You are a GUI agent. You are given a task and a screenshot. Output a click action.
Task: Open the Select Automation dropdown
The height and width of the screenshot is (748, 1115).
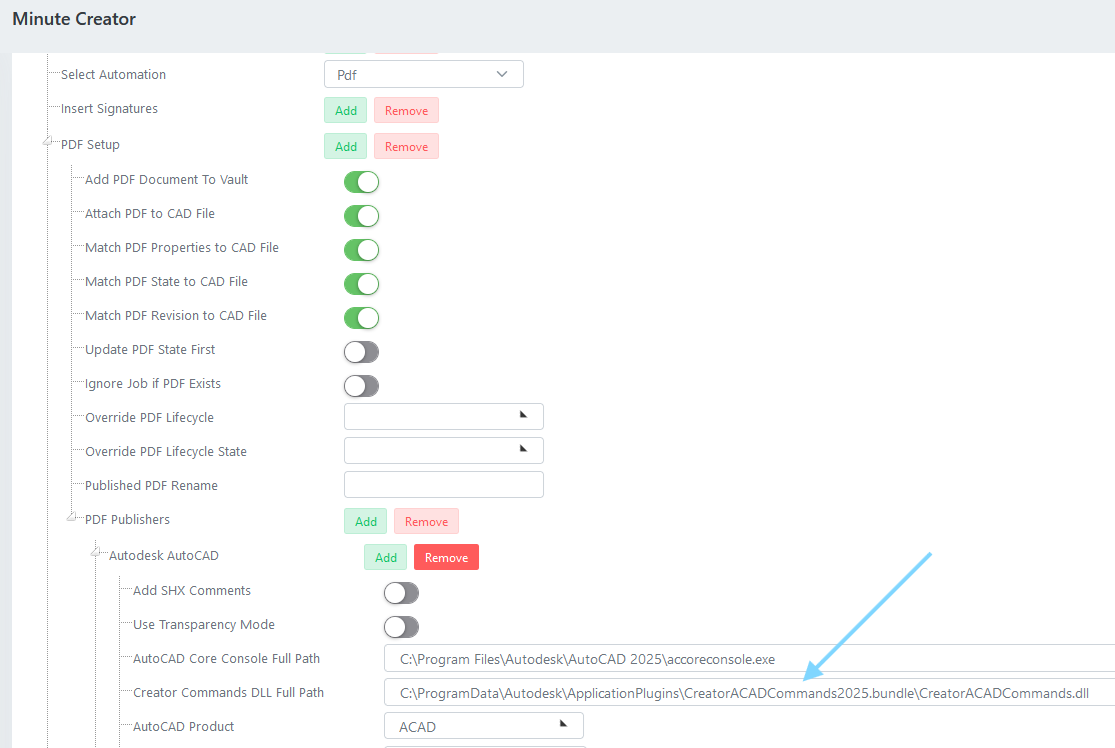click(423, 75)
